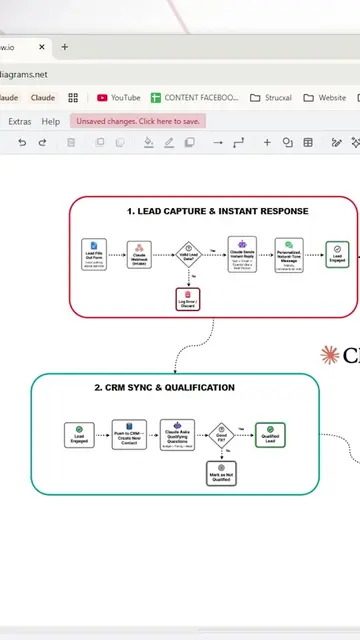
Task: Redo the last undone action
Action: (x=42, y=142)
